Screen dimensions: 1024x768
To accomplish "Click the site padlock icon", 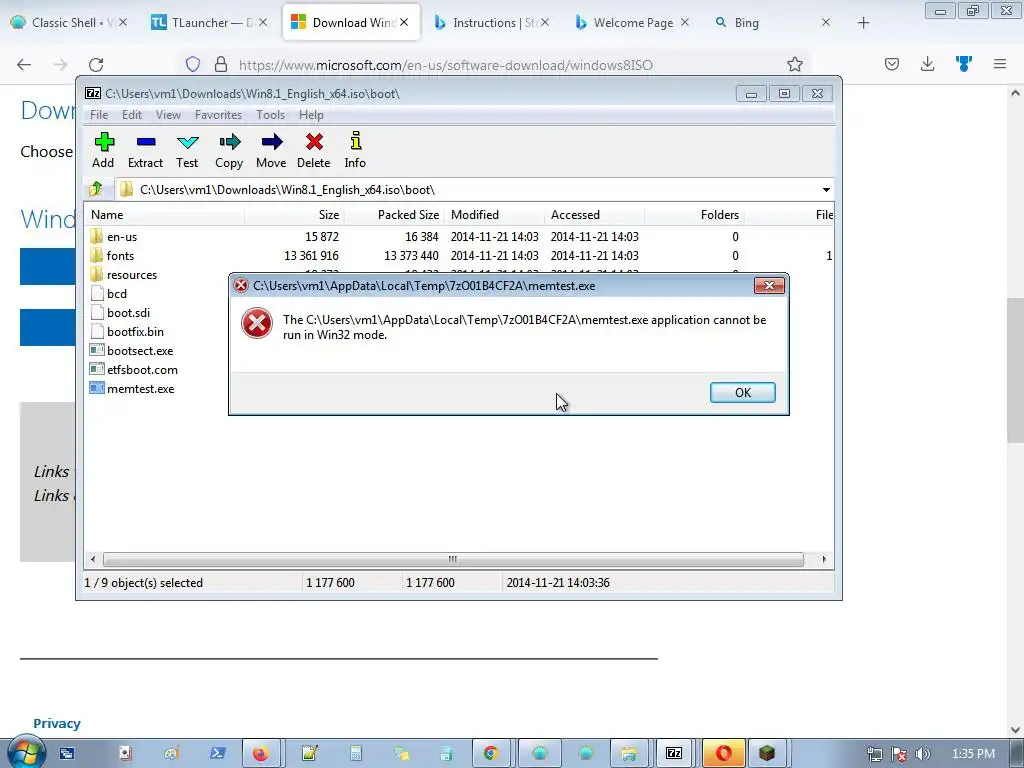I will 221,64.
